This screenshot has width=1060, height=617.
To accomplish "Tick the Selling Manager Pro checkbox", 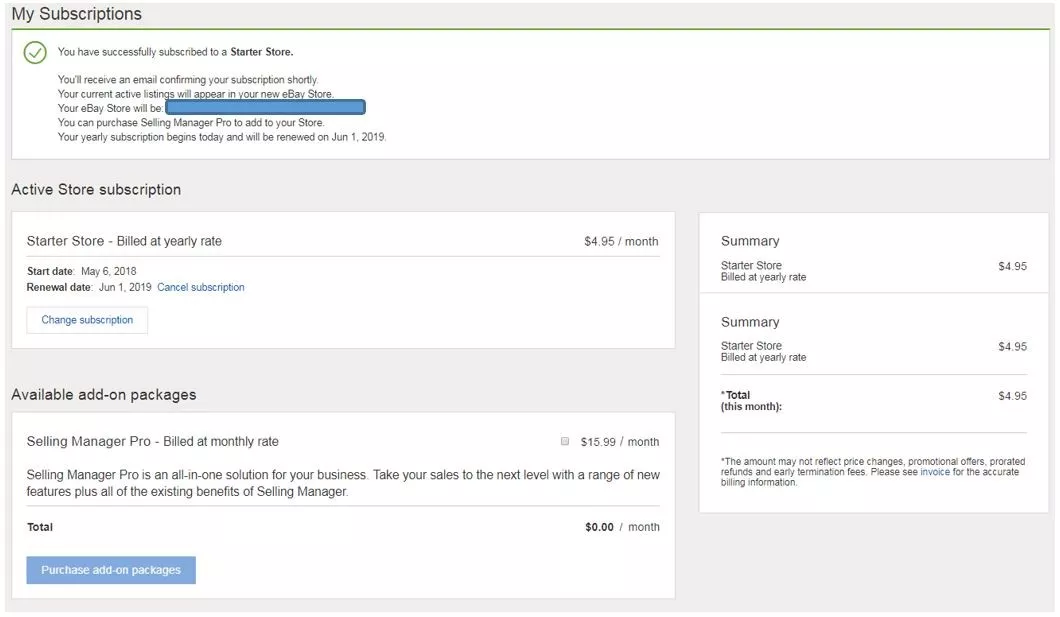I will tap(565, 441).
